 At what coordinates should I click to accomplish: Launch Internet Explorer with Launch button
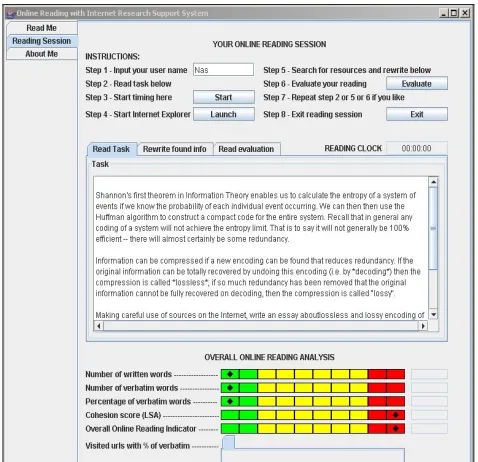pos(224,114)
